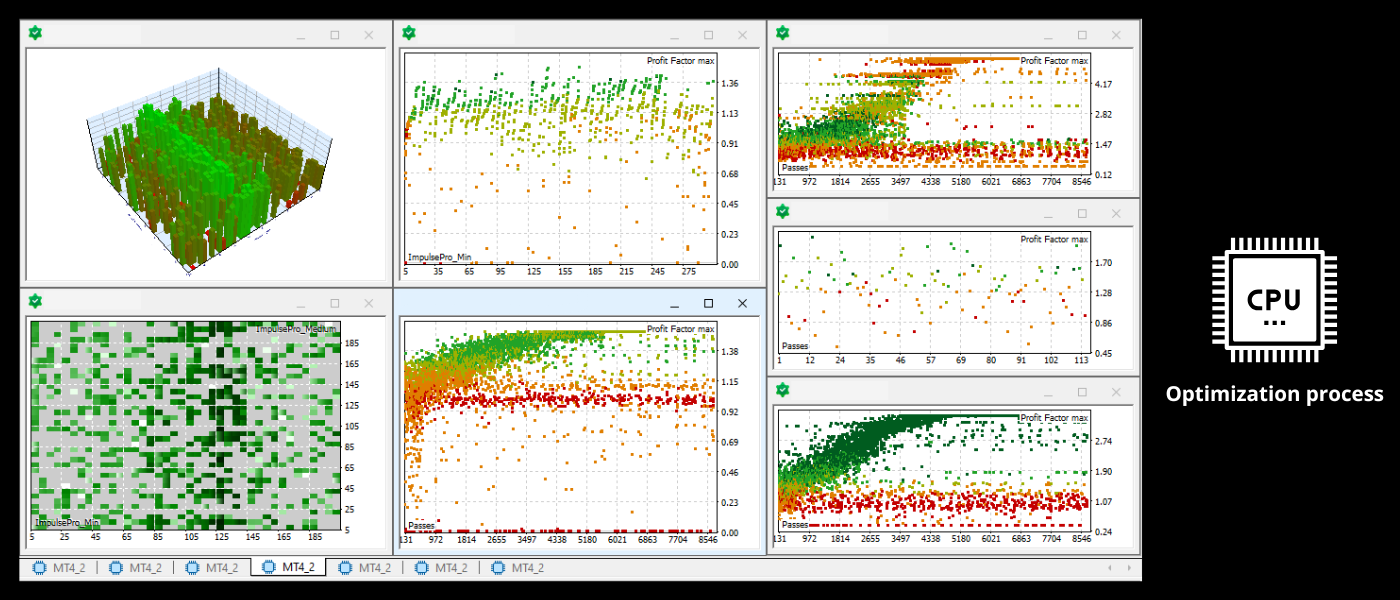Viewport: 1400px width, 600px height.
Task: Click the title icon of the 113-pass chart window
Action: pos(783,212)
